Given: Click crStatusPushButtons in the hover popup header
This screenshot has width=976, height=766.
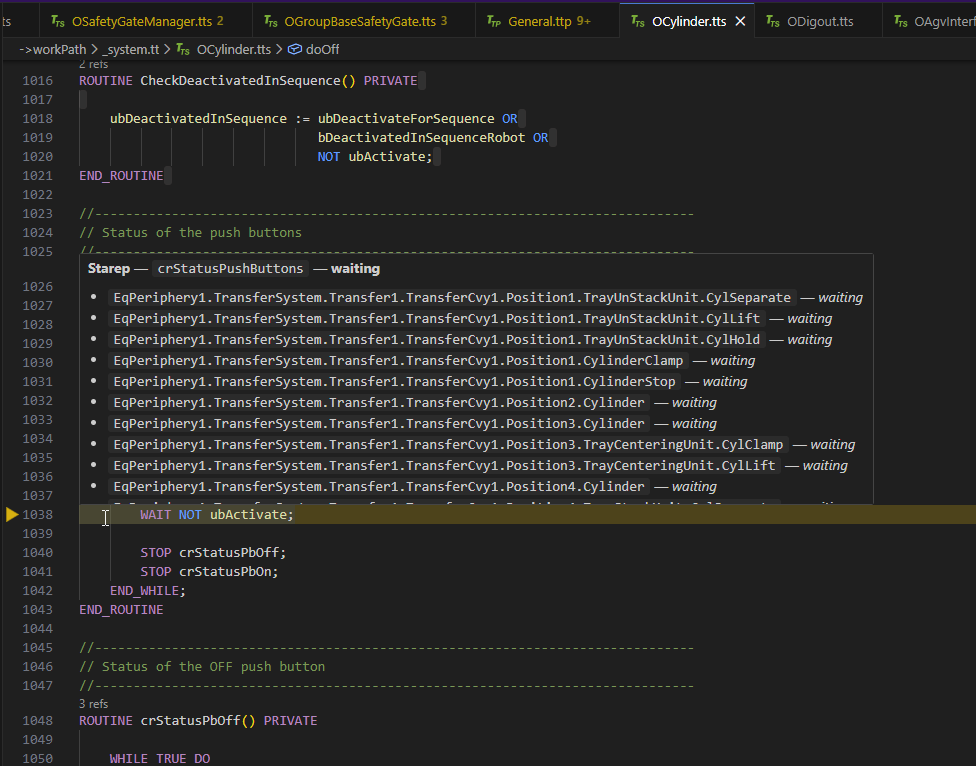Looking at the screenshot, I should pyautogui.click(x=230, y=269).
